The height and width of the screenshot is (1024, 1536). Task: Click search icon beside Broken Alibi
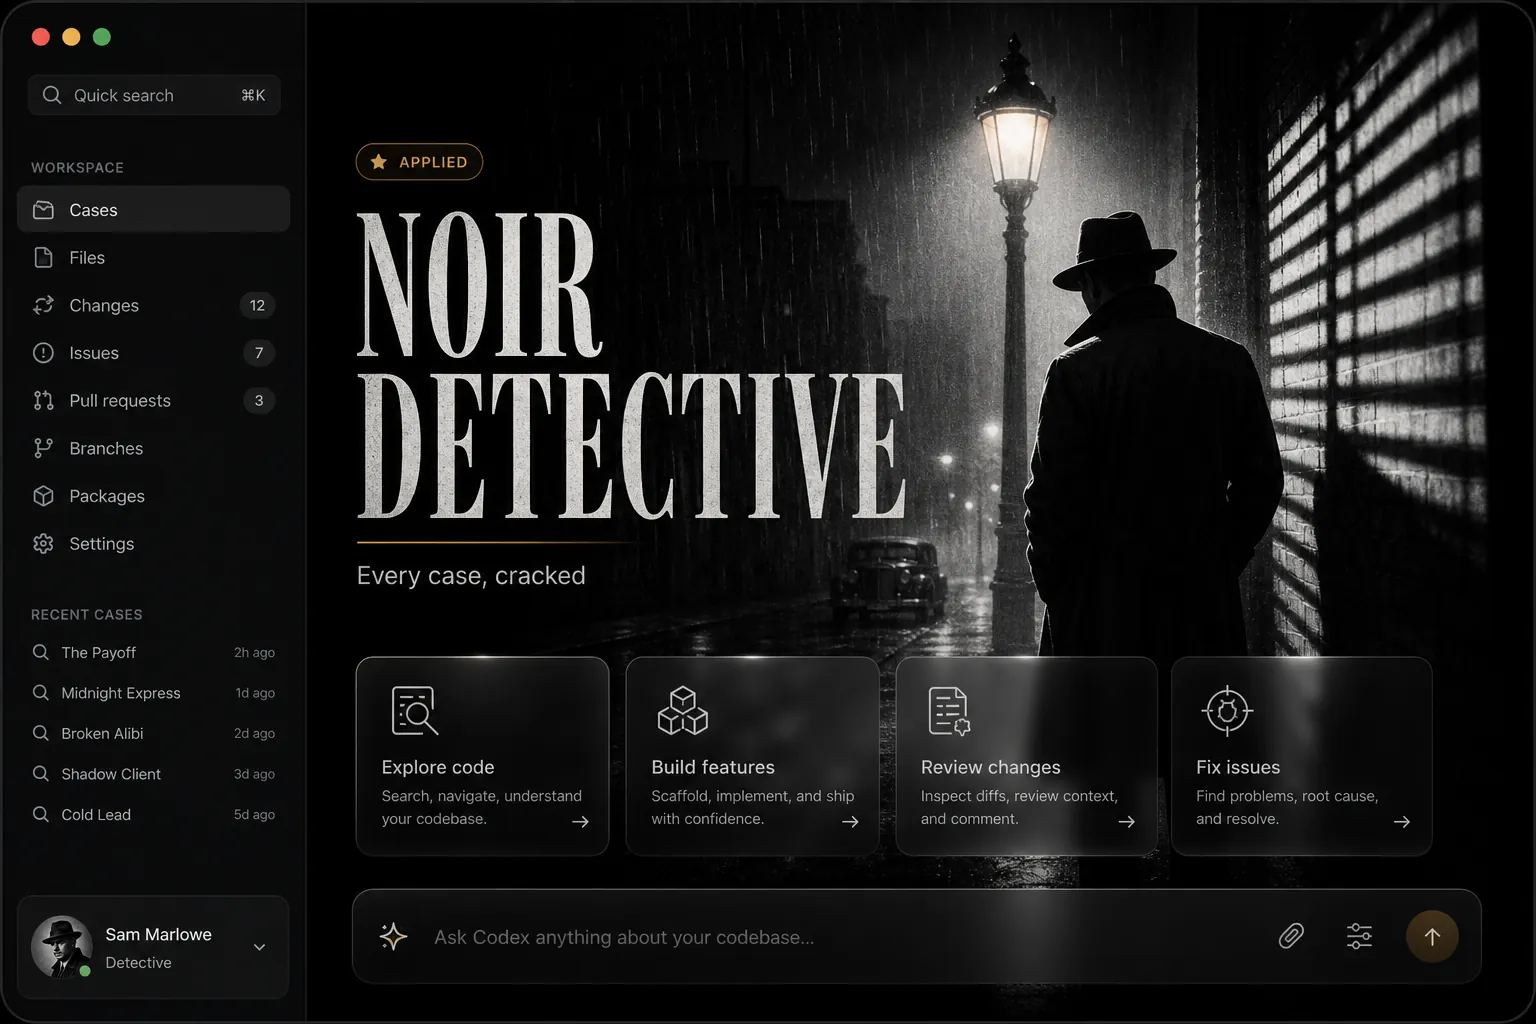point(41,733)
